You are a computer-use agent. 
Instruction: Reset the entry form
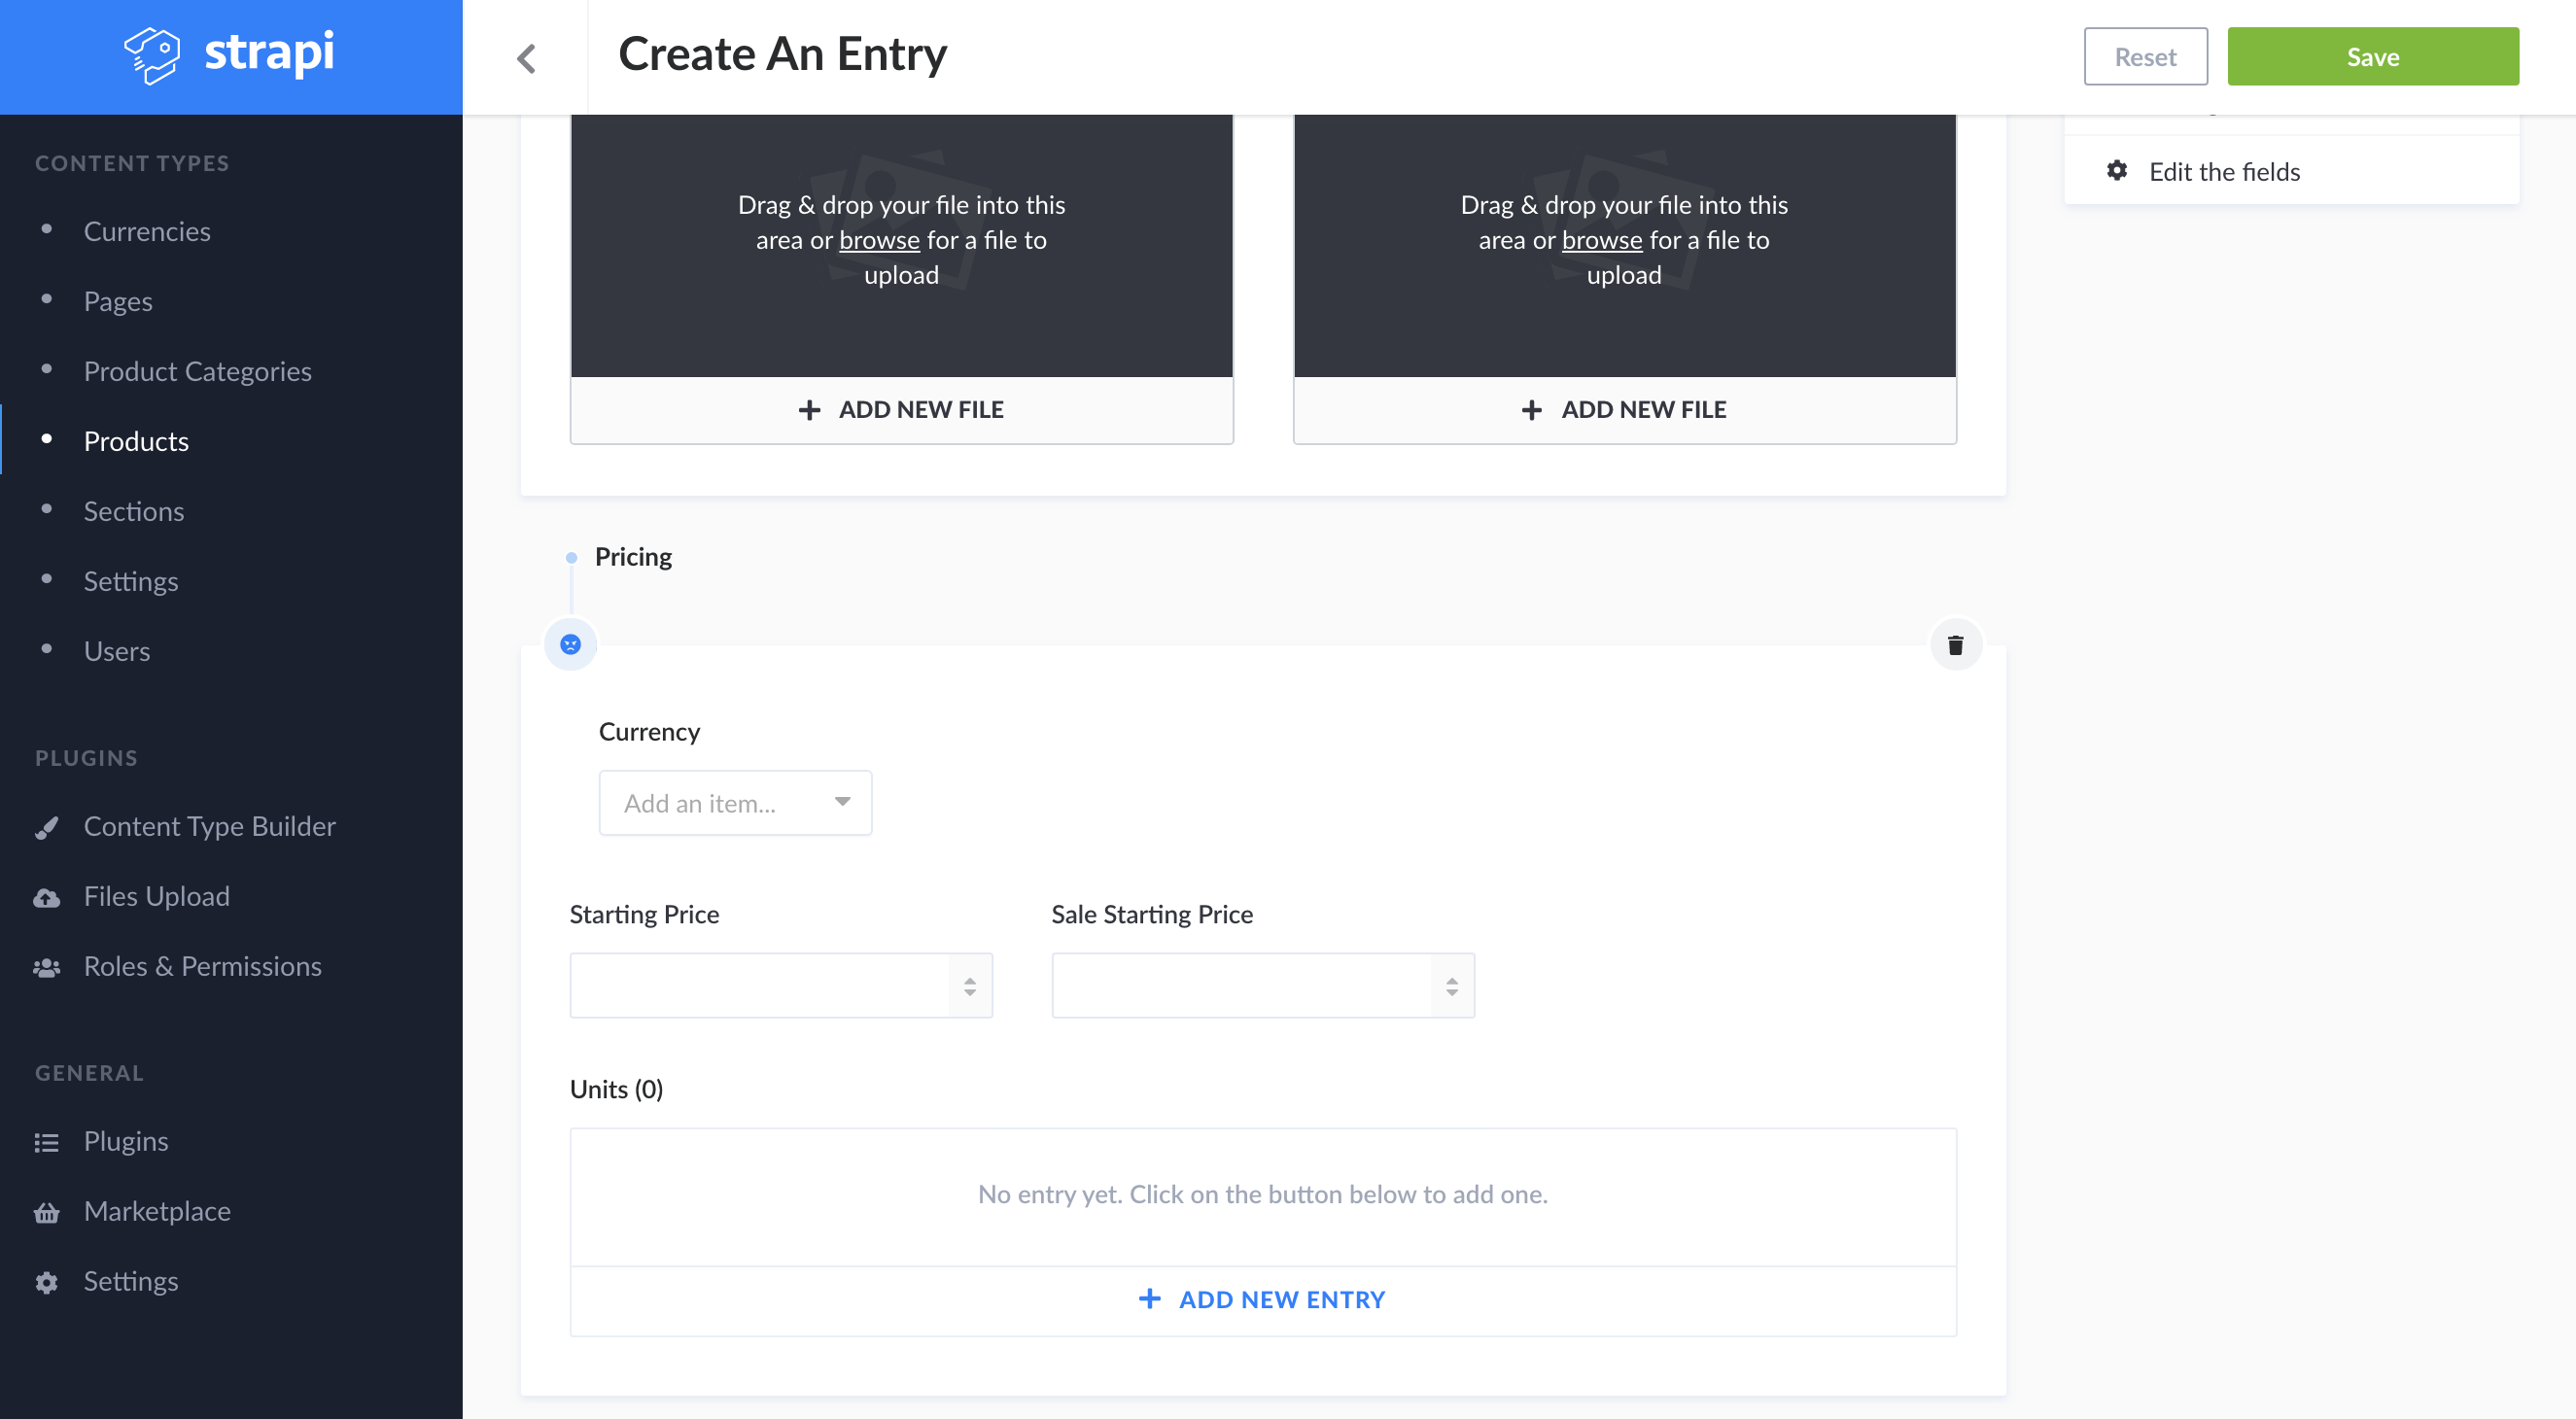(x=2145, y=56)
